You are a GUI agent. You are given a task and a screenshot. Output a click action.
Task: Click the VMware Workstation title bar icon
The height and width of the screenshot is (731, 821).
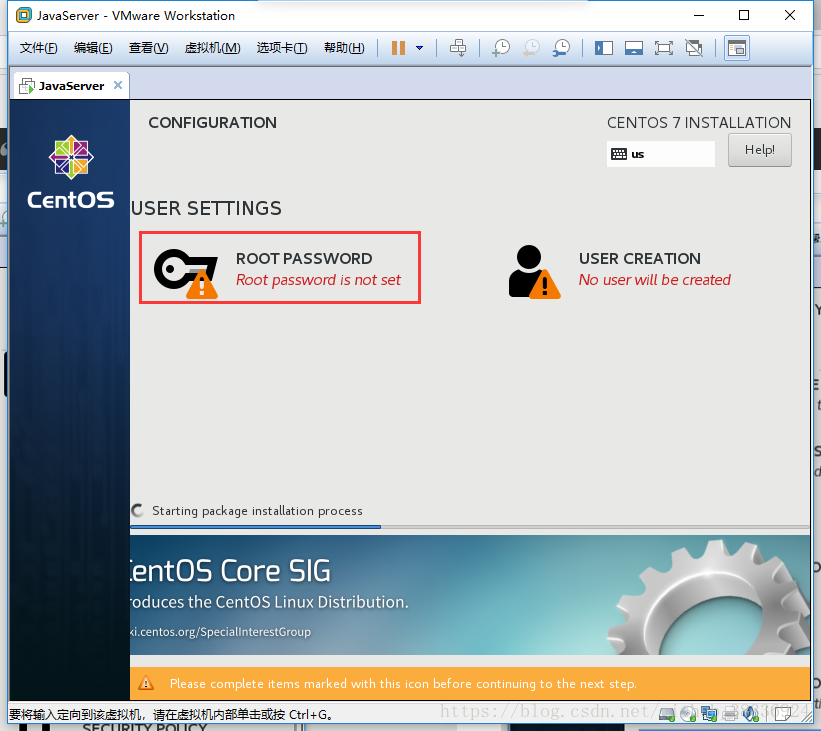(x=24, y=15)
